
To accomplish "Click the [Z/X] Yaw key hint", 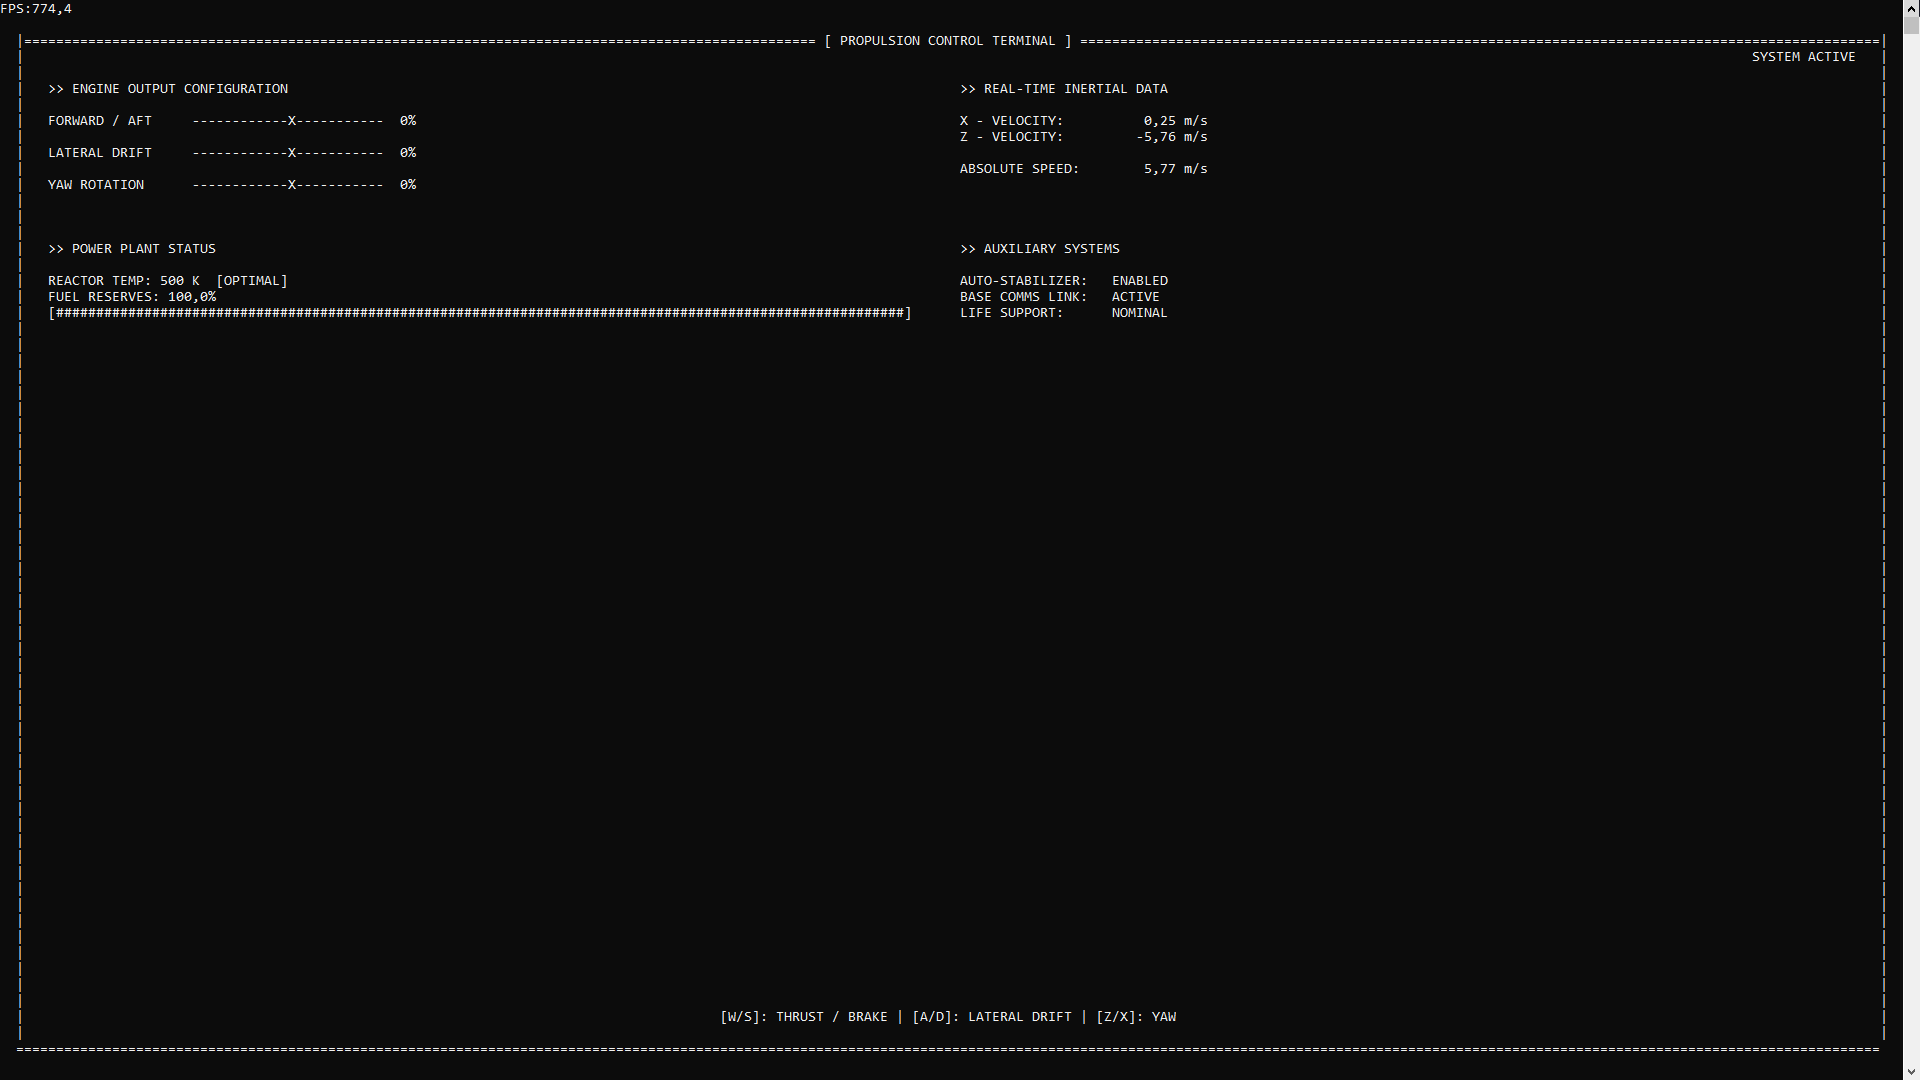I will (x=1135, y=1017).
